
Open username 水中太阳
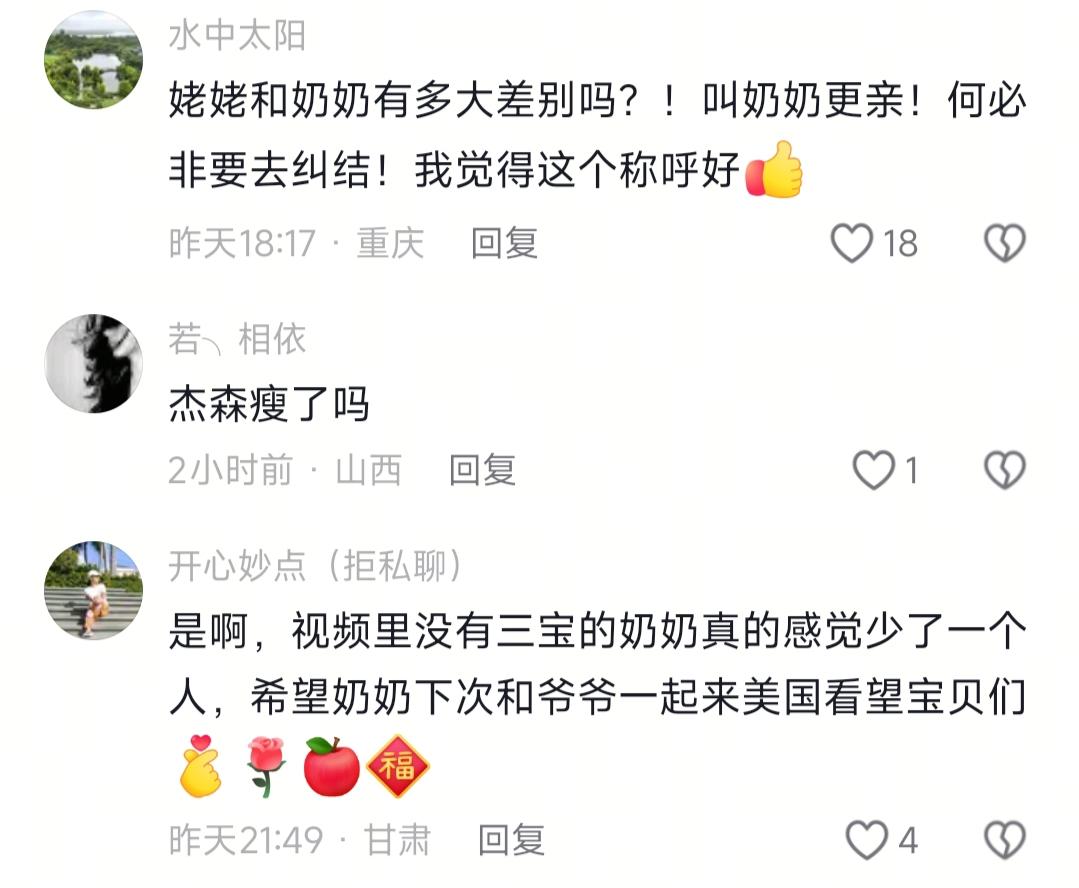[237, 35]
